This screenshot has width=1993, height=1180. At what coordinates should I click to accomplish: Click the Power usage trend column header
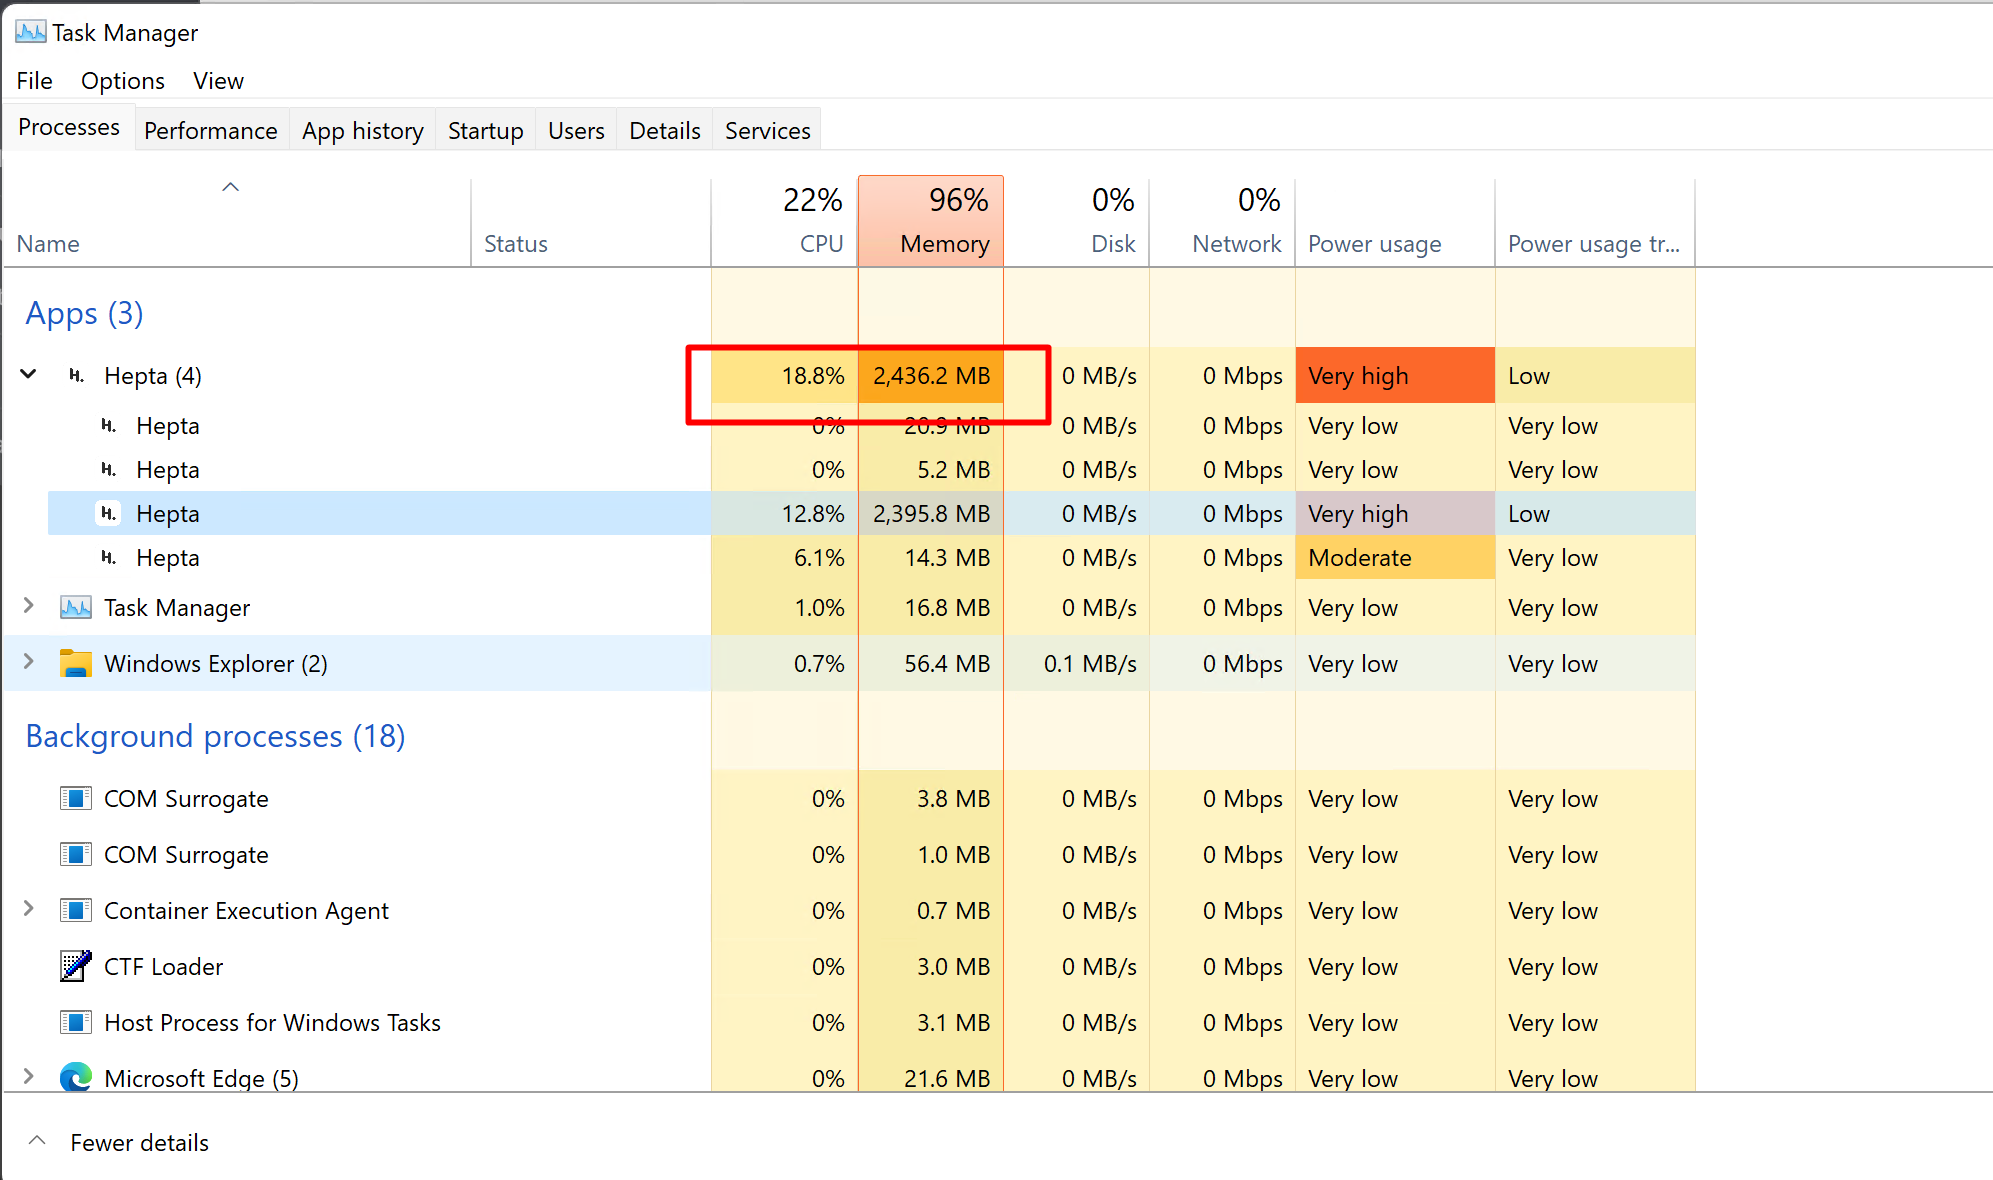(x=1596, y=222)
